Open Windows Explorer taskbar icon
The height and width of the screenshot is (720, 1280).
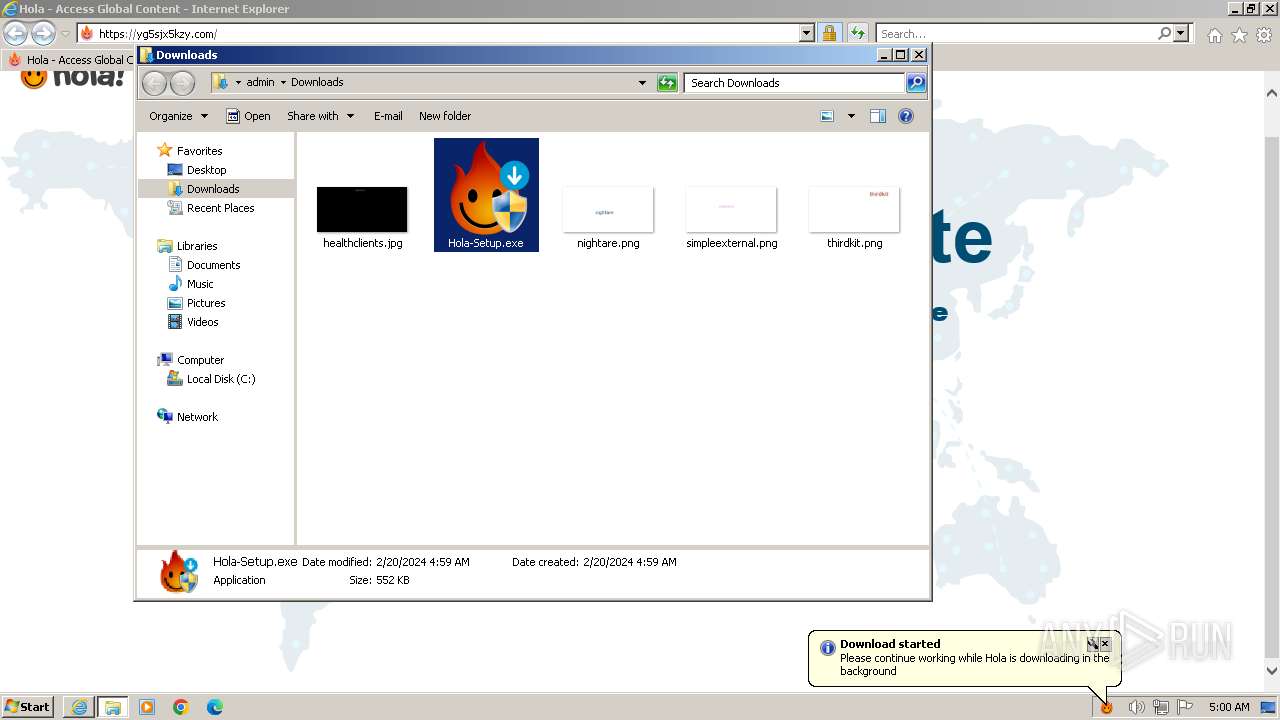113,707
